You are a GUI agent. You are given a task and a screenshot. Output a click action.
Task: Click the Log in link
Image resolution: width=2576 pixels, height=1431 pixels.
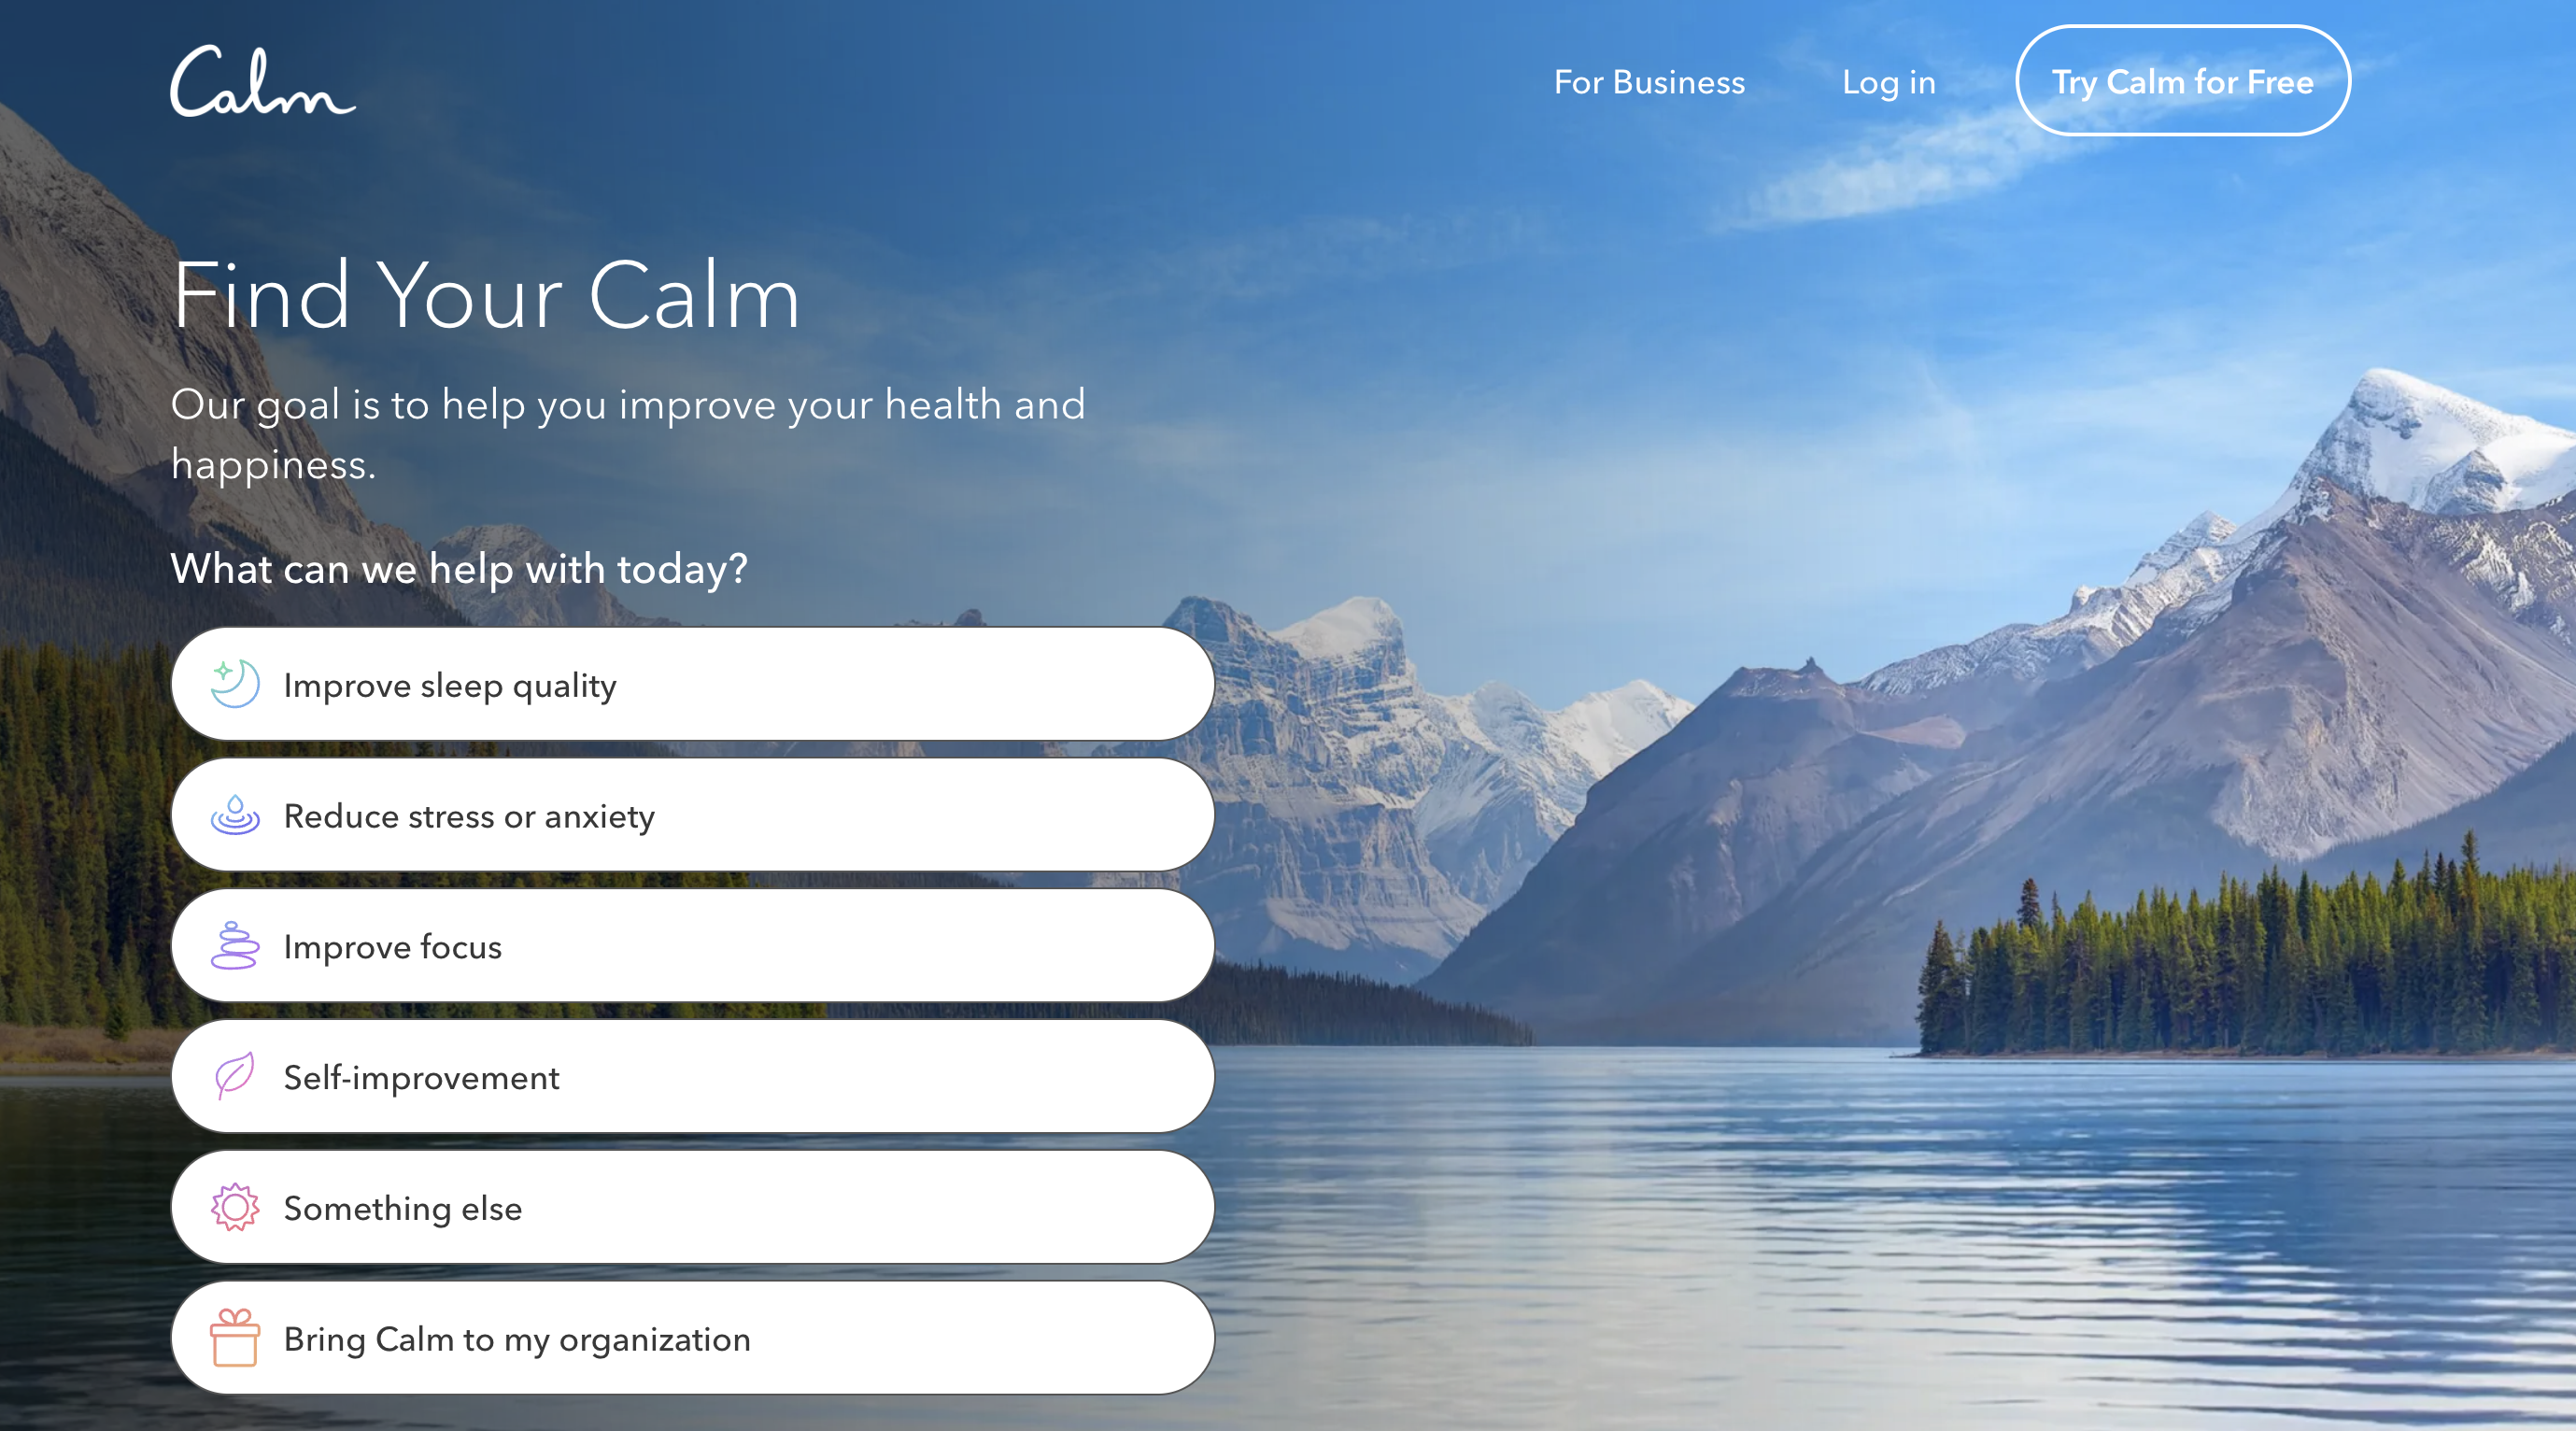pyautogui.click(x=1887, y=83)
